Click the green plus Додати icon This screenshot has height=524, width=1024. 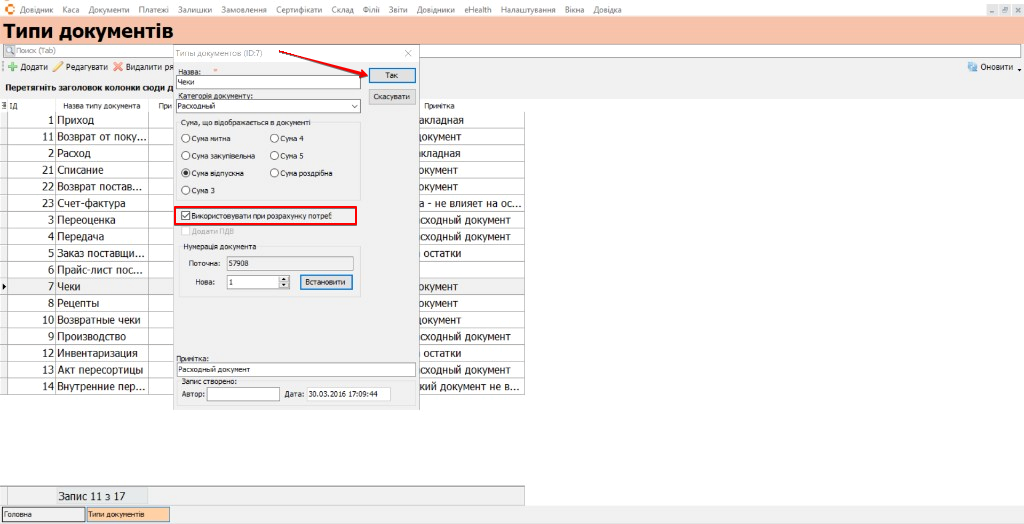click(x=12, y=67)
